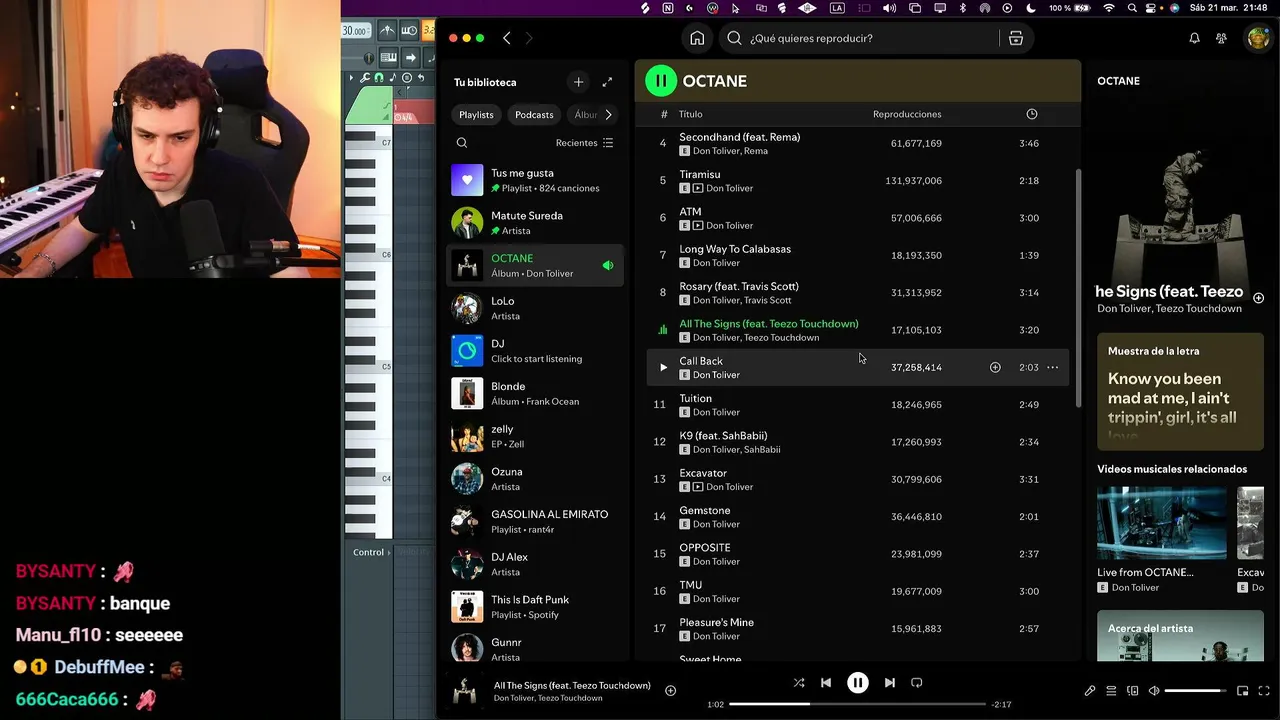Go back with the left arrow in Spotify
The height and width of the screenshot is (720, 1280).
click(507, 38)
